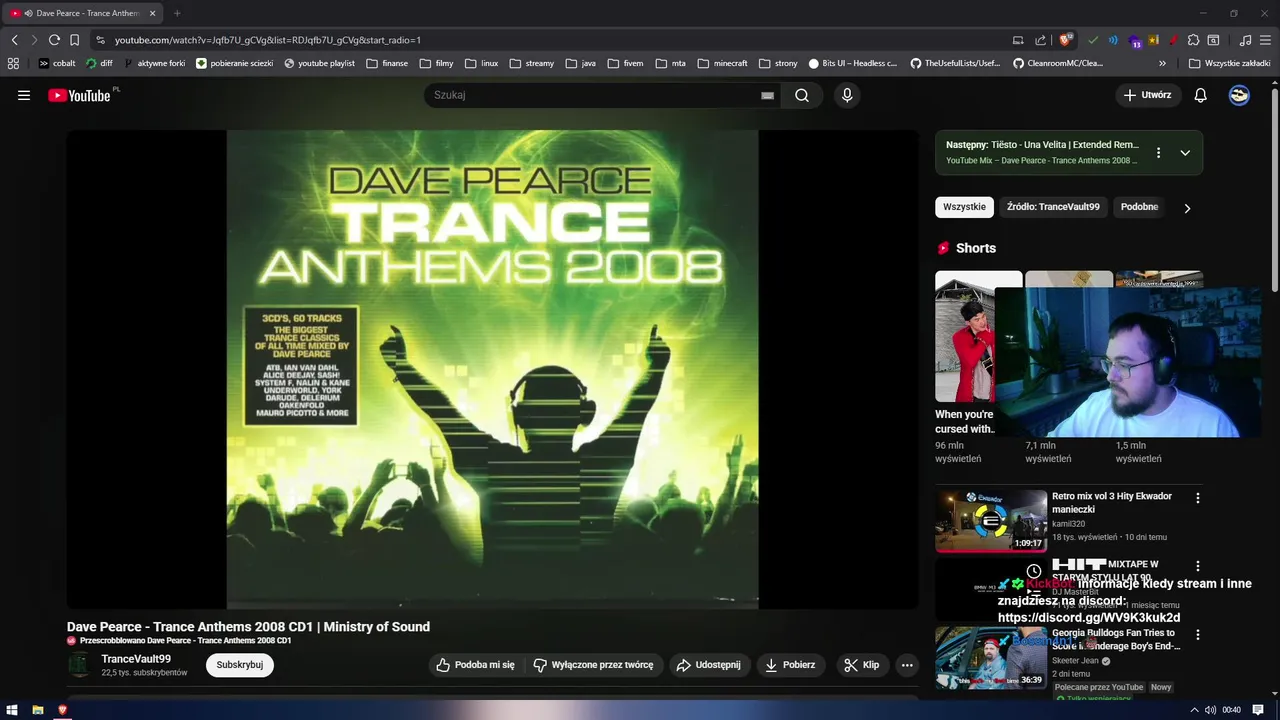
Task: Expand hidden bookmarks with double chevron
Action: (1162, 63)
